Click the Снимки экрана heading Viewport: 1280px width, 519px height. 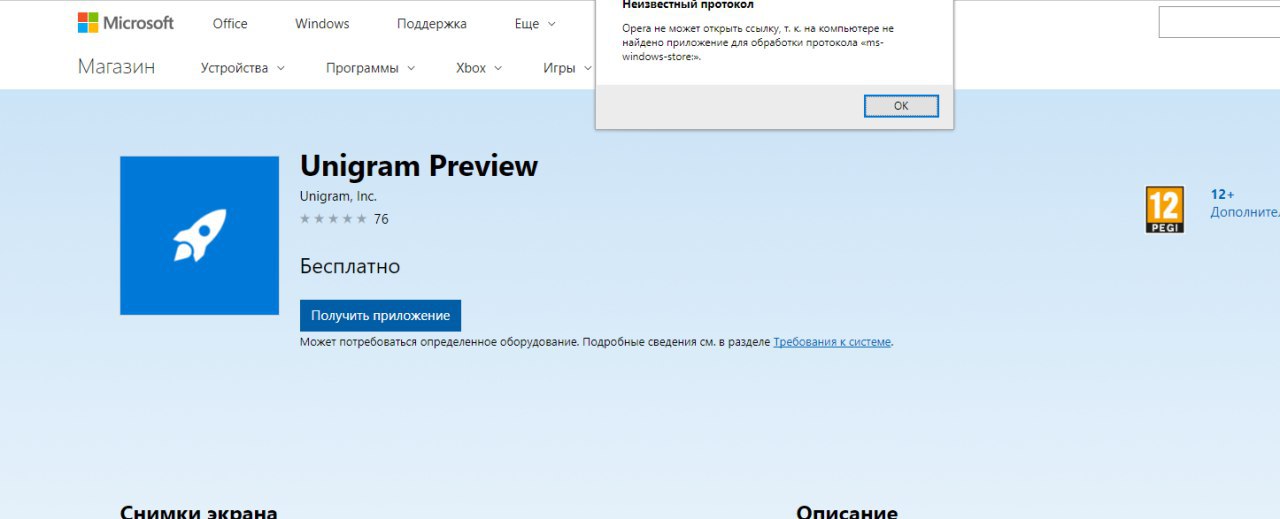click(x=198, y=511)
